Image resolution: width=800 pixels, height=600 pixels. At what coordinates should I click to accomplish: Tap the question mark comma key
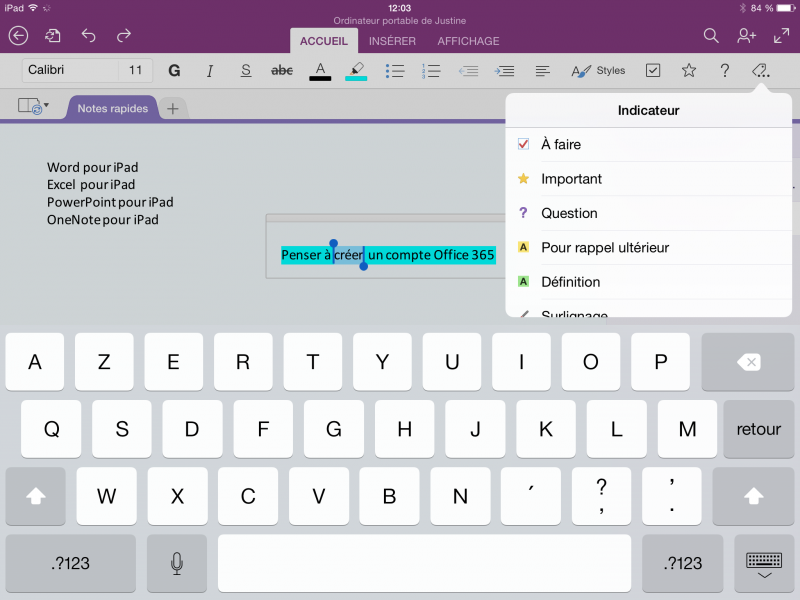pos(602,495)
